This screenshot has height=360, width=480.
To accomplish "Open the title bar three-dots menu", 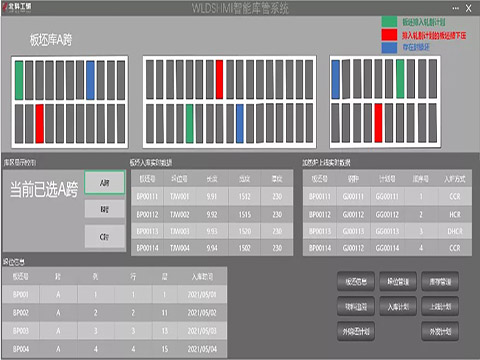I will click(456, 8).
